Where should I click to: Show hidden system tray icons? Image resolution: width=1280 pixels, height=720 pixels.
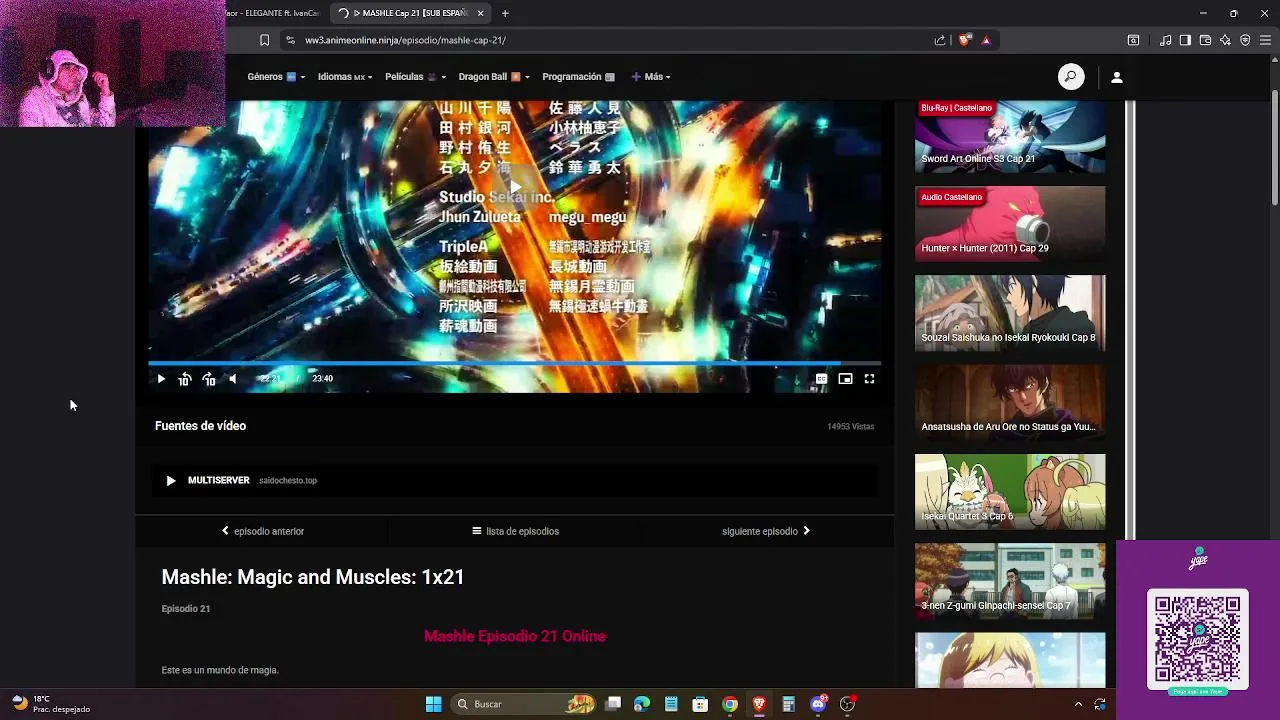[x=1078, y=704]
